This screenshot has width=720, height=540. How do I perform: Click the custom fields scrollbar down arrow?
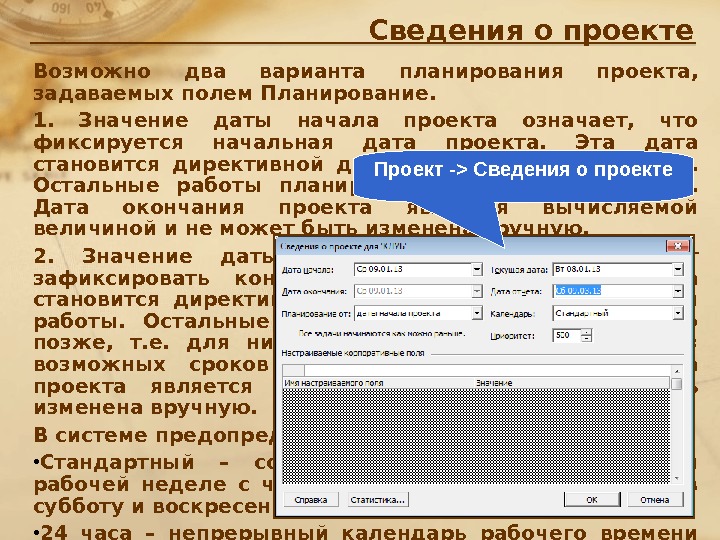tap(676, 478)
